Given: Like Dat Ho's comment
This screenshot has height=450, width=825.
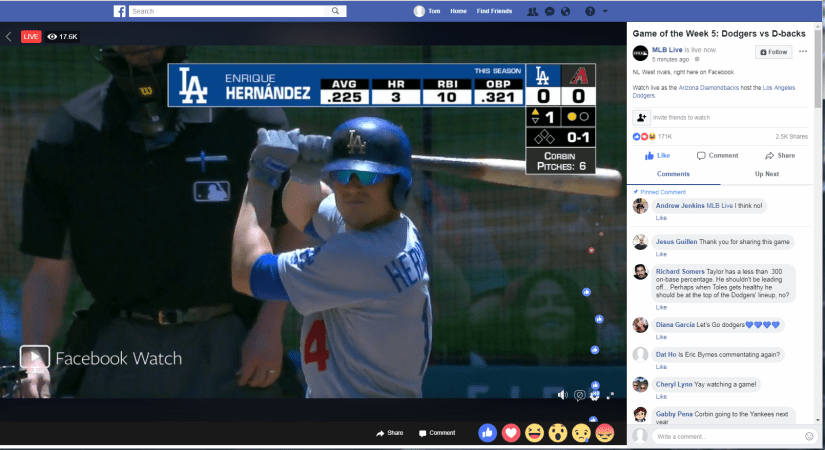Looking at the screenshot, I should (661, 367).
